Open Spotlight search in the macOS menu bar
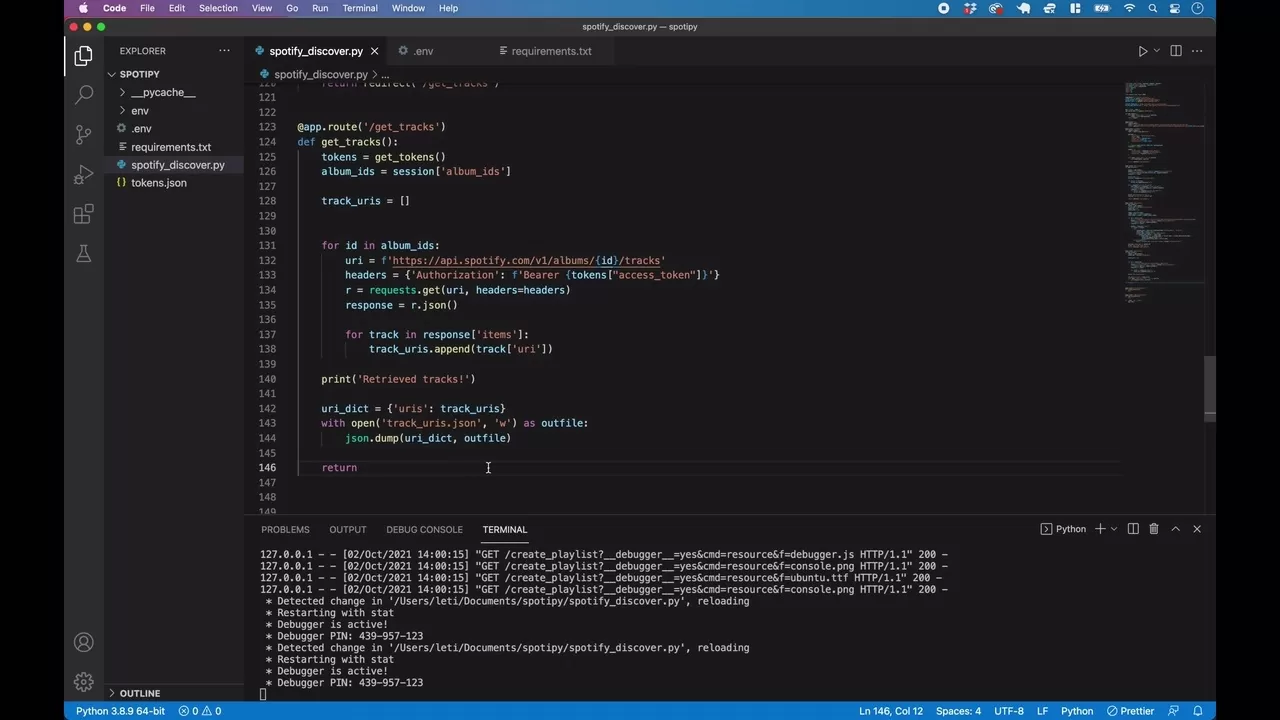 (x=1152, y=8)
